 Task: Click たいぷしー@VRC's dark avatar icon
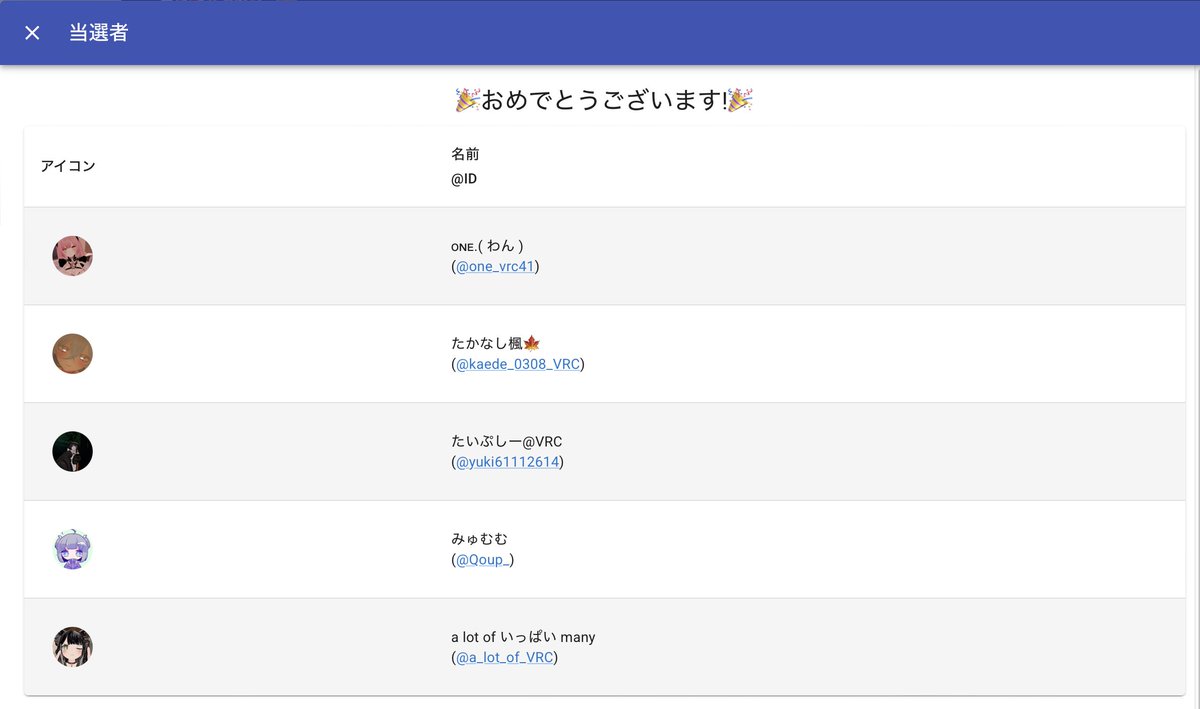tap(72, 451)
